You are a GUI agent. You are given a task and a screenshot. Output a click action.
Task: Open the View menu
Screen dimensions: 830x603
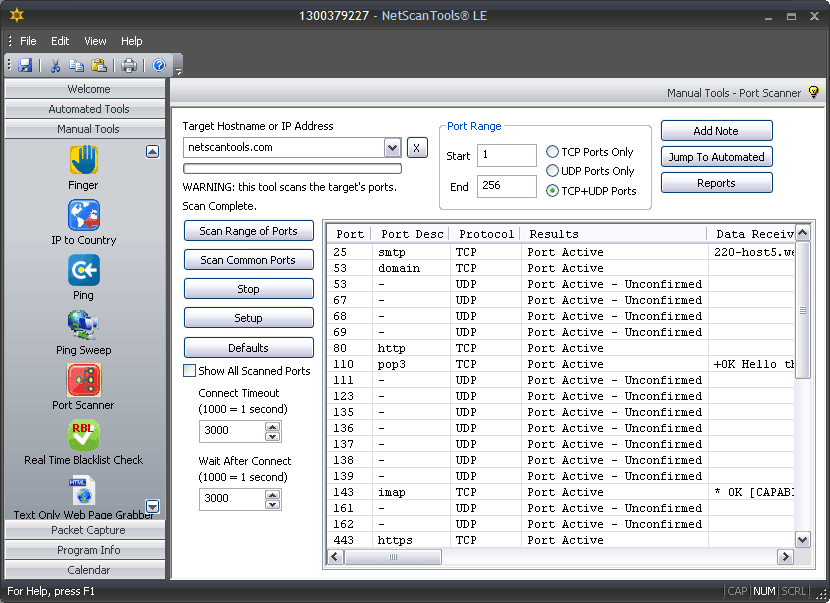tap(95, 41)
